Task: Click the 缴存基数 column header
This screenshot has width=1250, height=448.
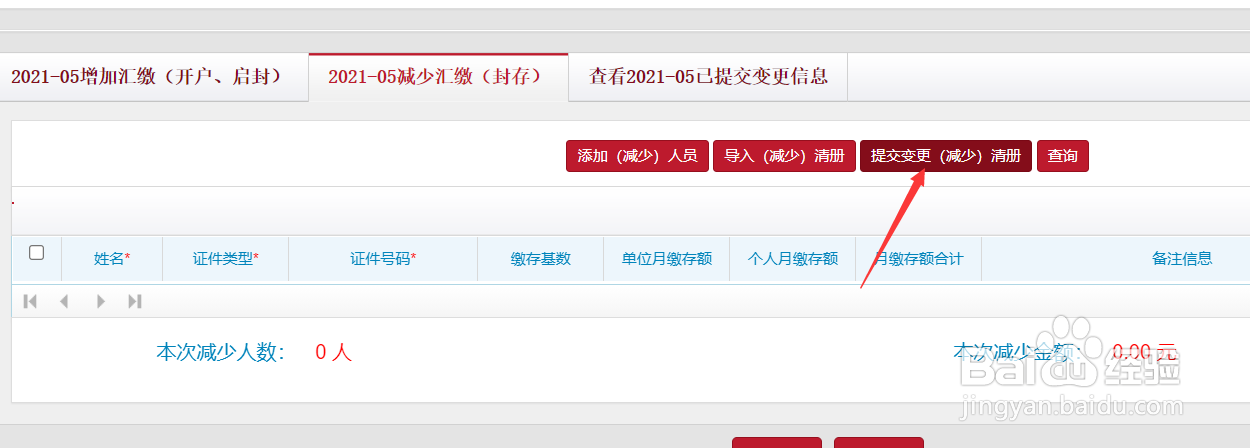Action: 541,259
